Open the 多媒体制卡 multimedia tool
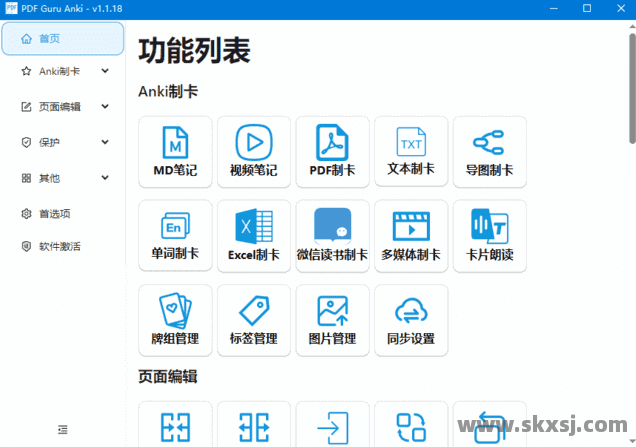This screenshot has height=447, width=636. coord(411,236)
